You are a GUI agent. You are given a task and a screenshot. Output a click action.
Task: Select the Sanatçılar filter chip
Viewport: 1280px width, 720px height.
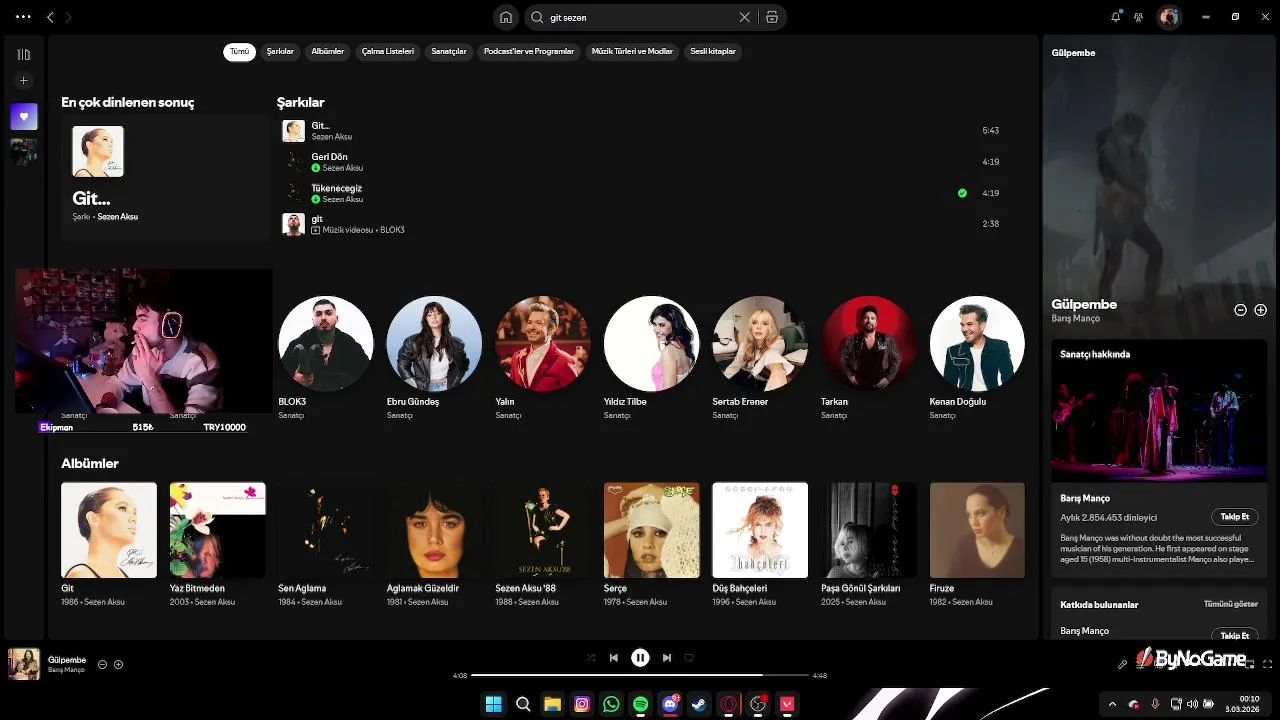[x=449, y=51]
